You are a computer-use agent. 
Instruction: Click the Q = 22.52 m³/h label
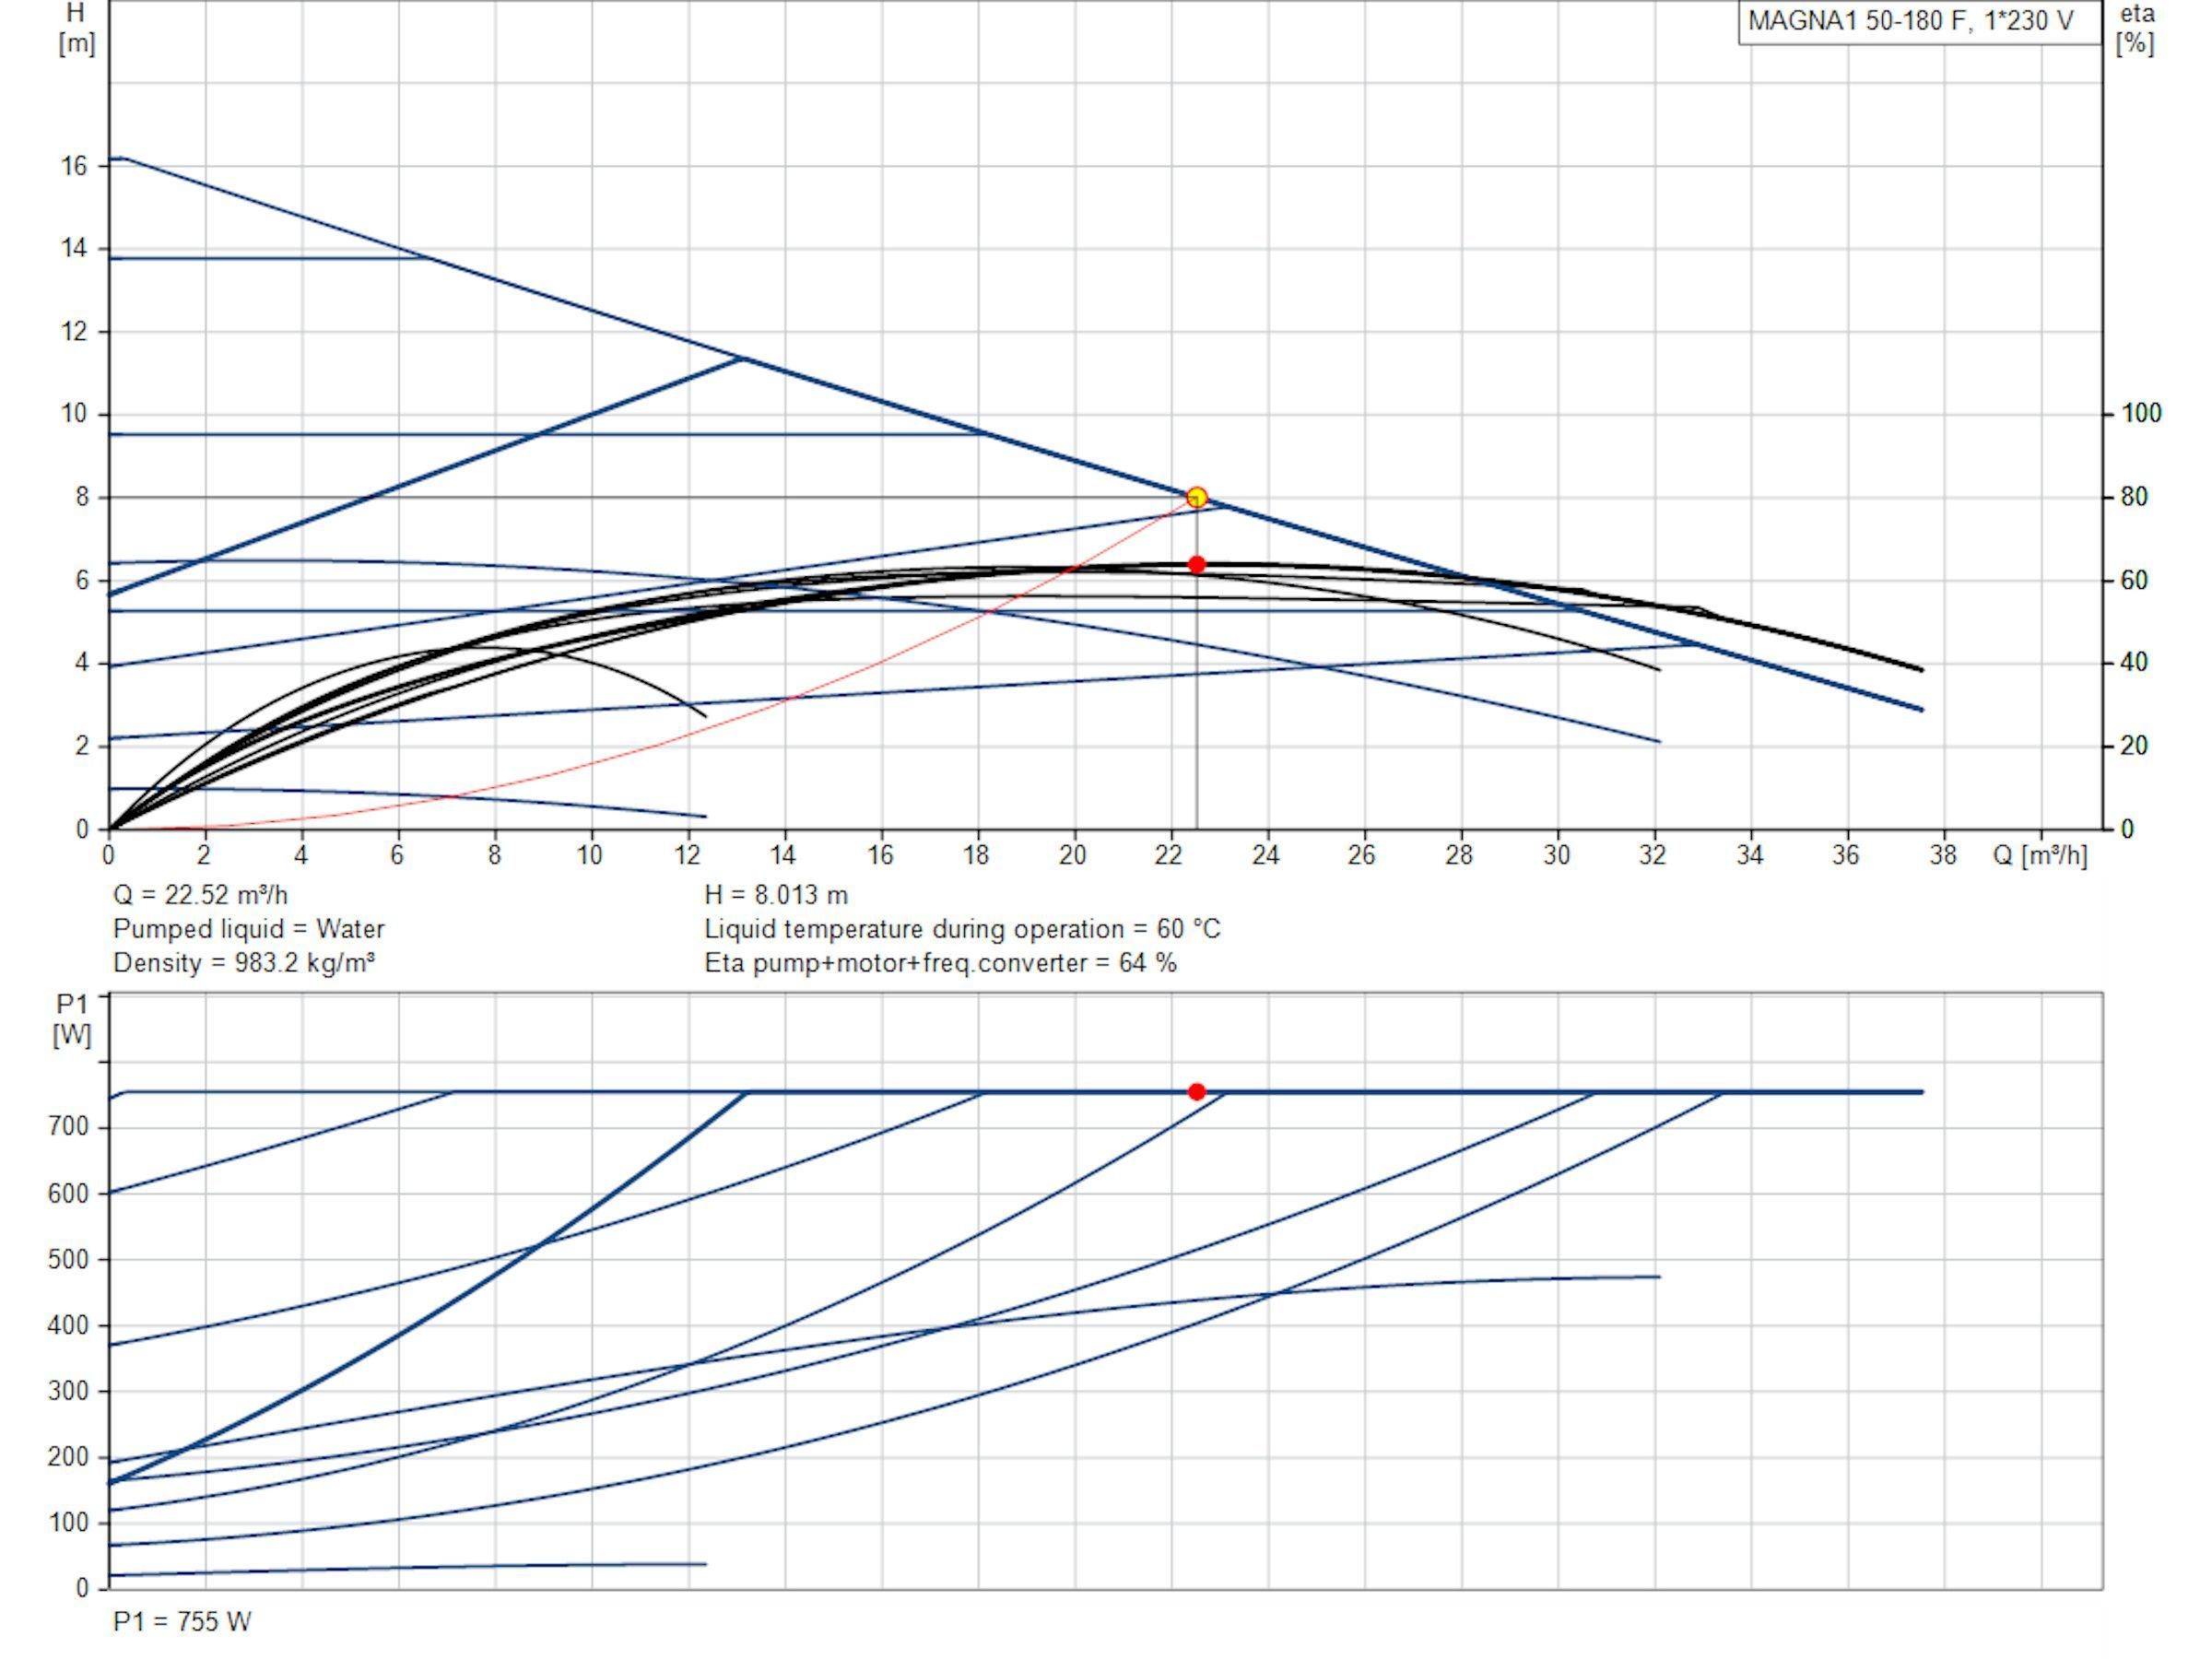pos(200,894)
